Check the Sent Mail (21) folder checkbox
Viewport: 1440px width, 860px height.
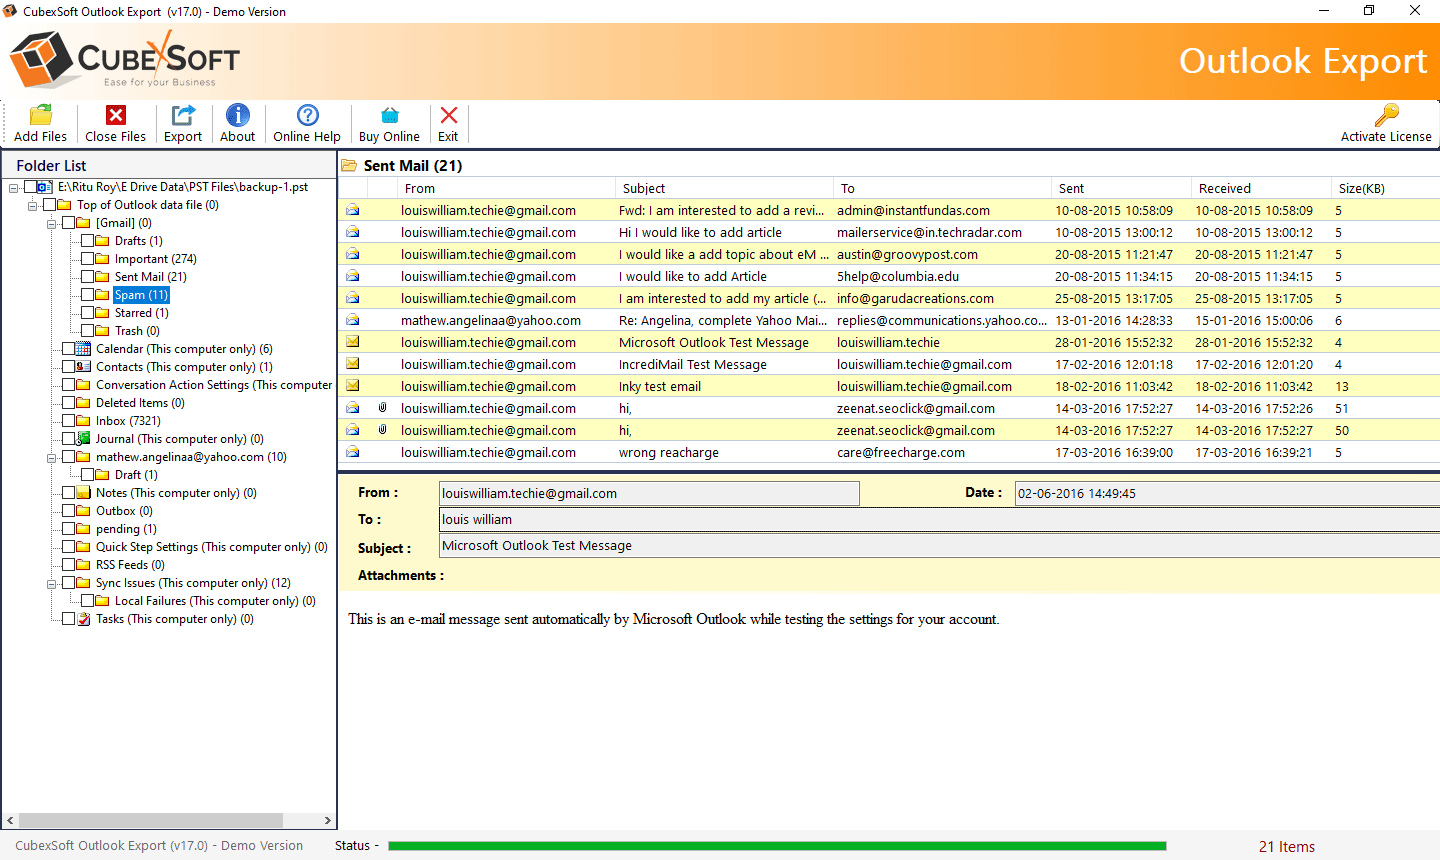[x=87, y=277]
